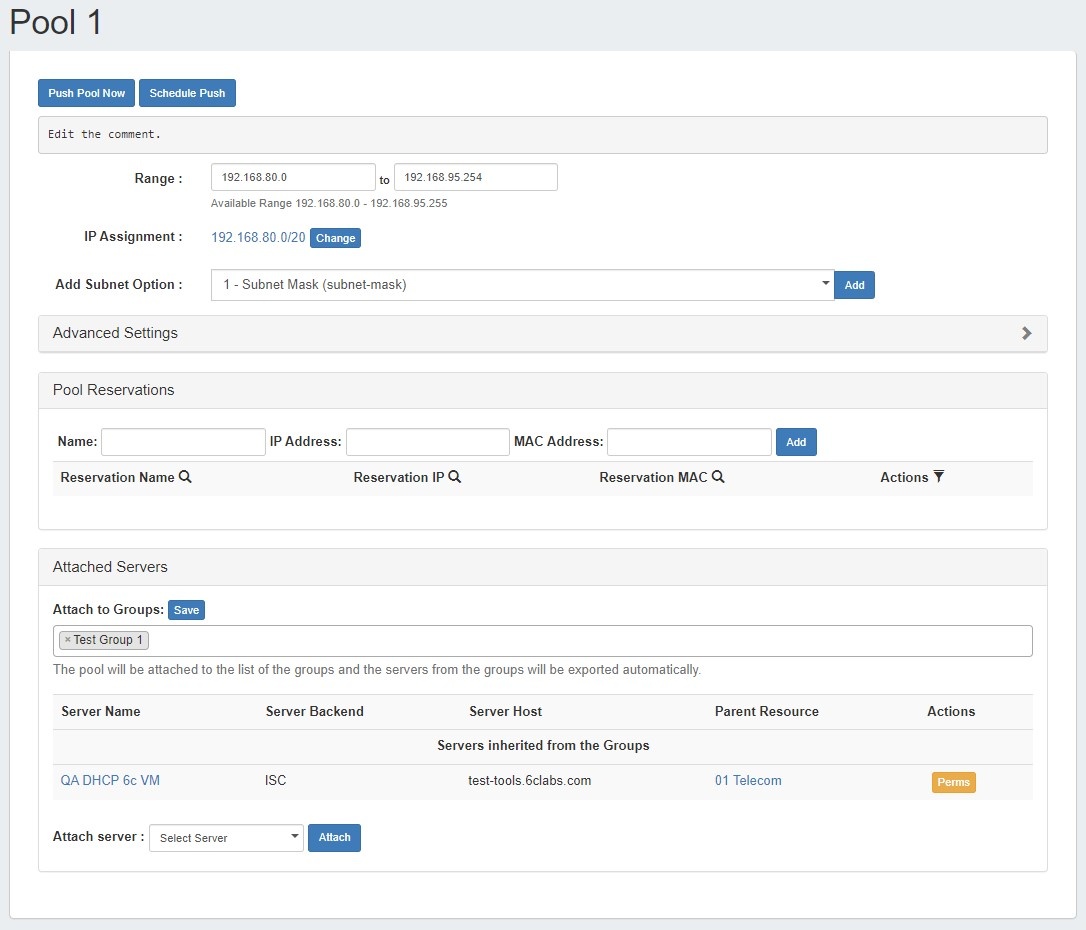
Task: Save the attached groups
Action: pyautogui.click(x=186, y=610)
